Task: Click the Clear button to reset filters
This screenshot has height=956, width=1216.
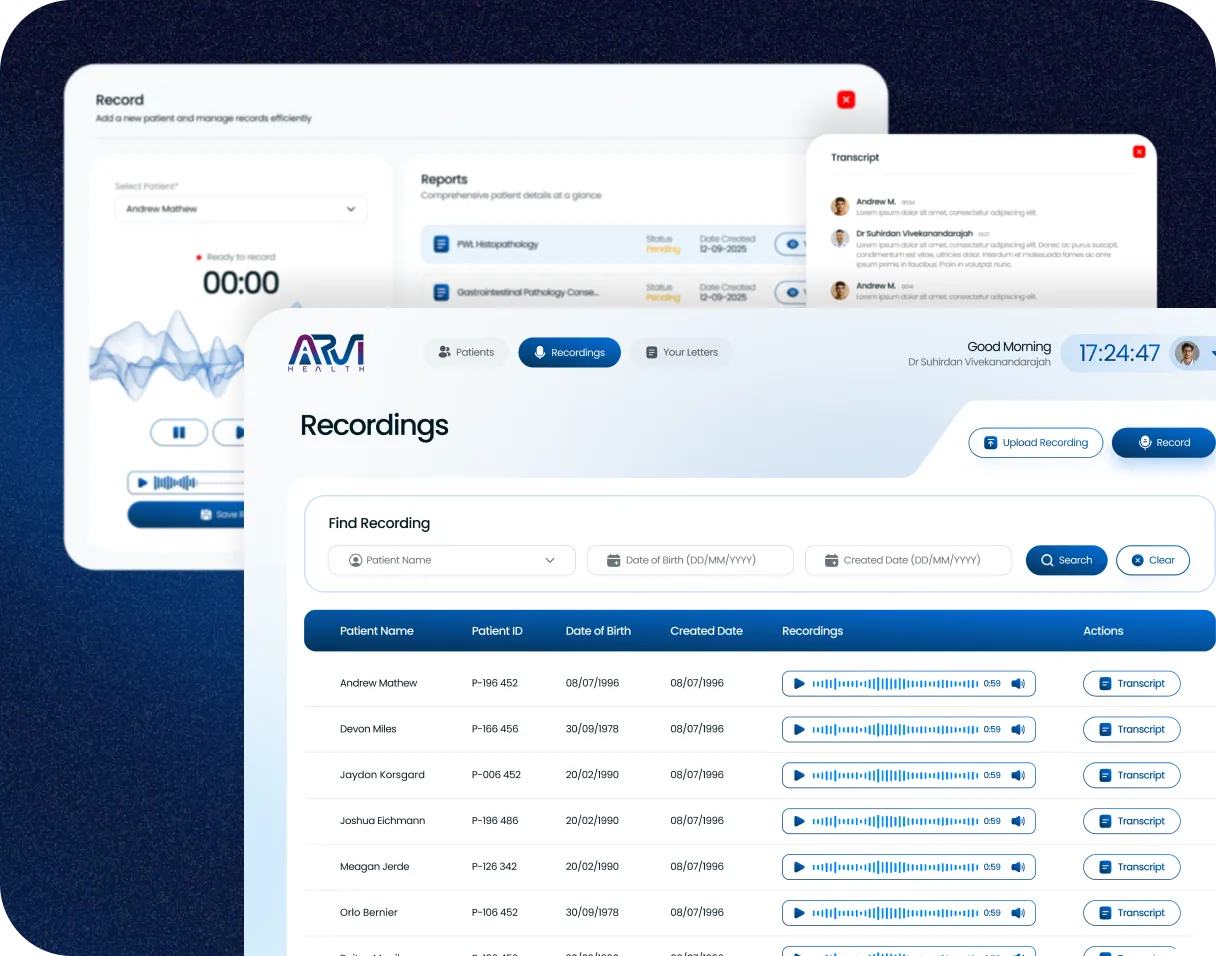Action: (1152, 560)
